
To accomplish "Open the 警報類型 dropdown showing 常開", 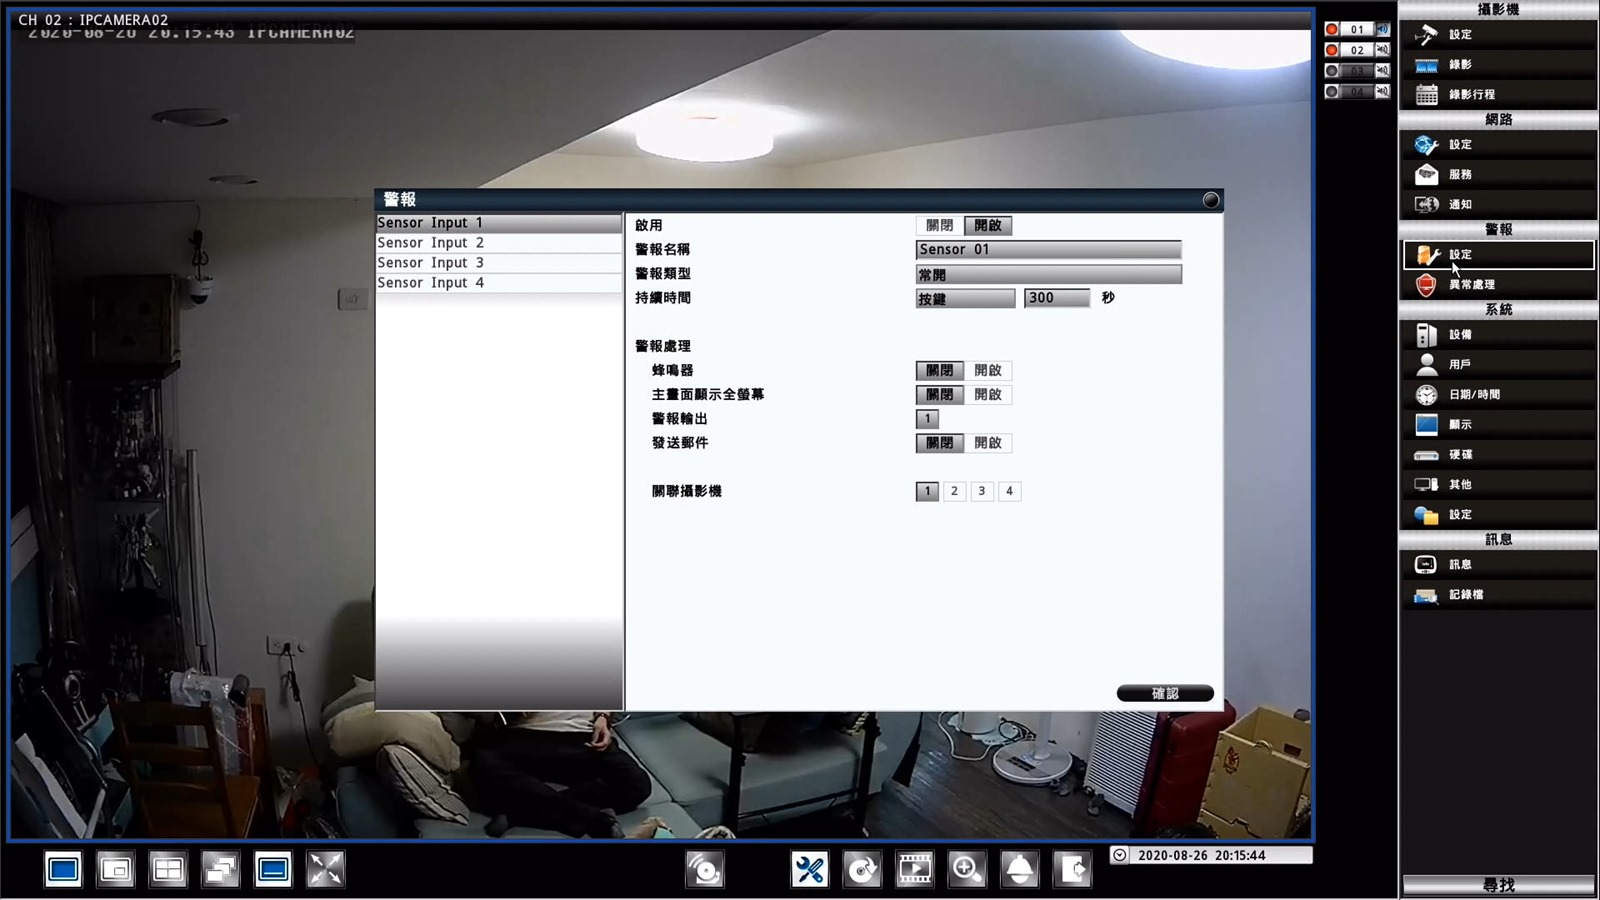I will pos(1048,274).
